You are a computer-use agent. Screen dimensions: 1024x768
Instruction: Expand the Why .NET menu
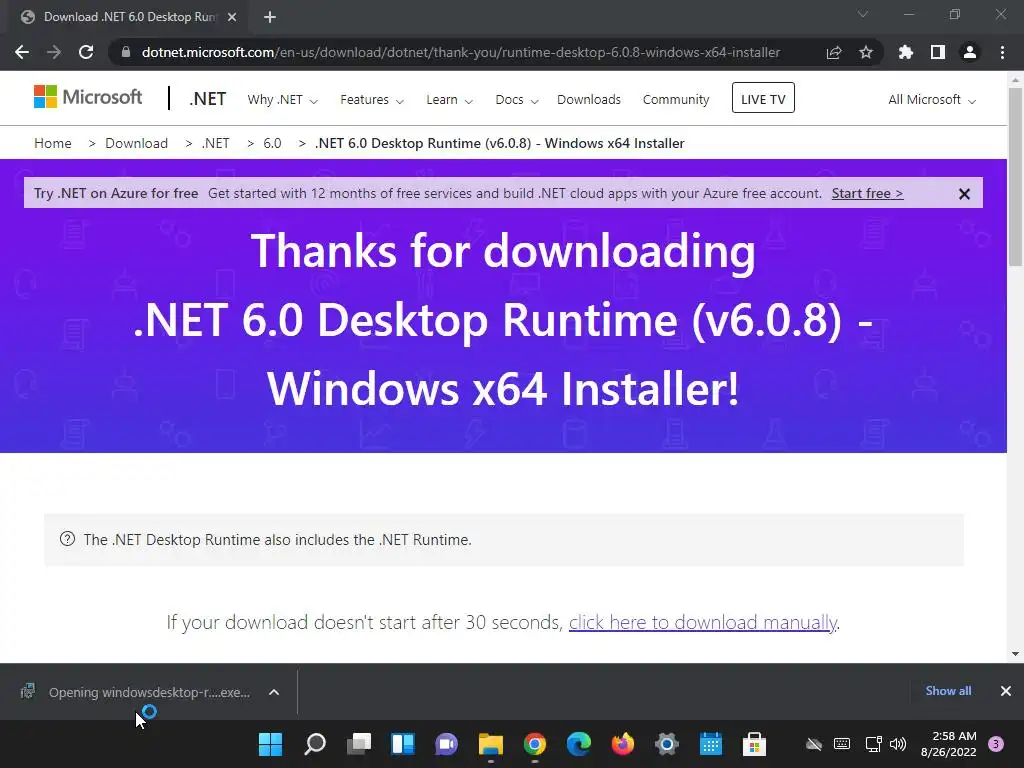pos(282,100)
